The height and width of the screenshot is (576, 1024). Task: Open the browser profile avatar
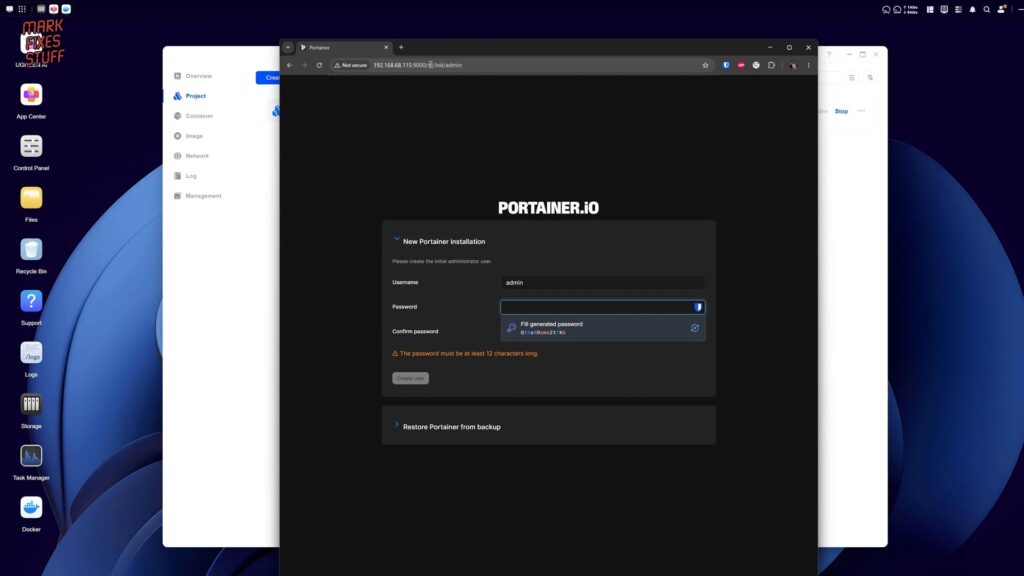[793, 65]
